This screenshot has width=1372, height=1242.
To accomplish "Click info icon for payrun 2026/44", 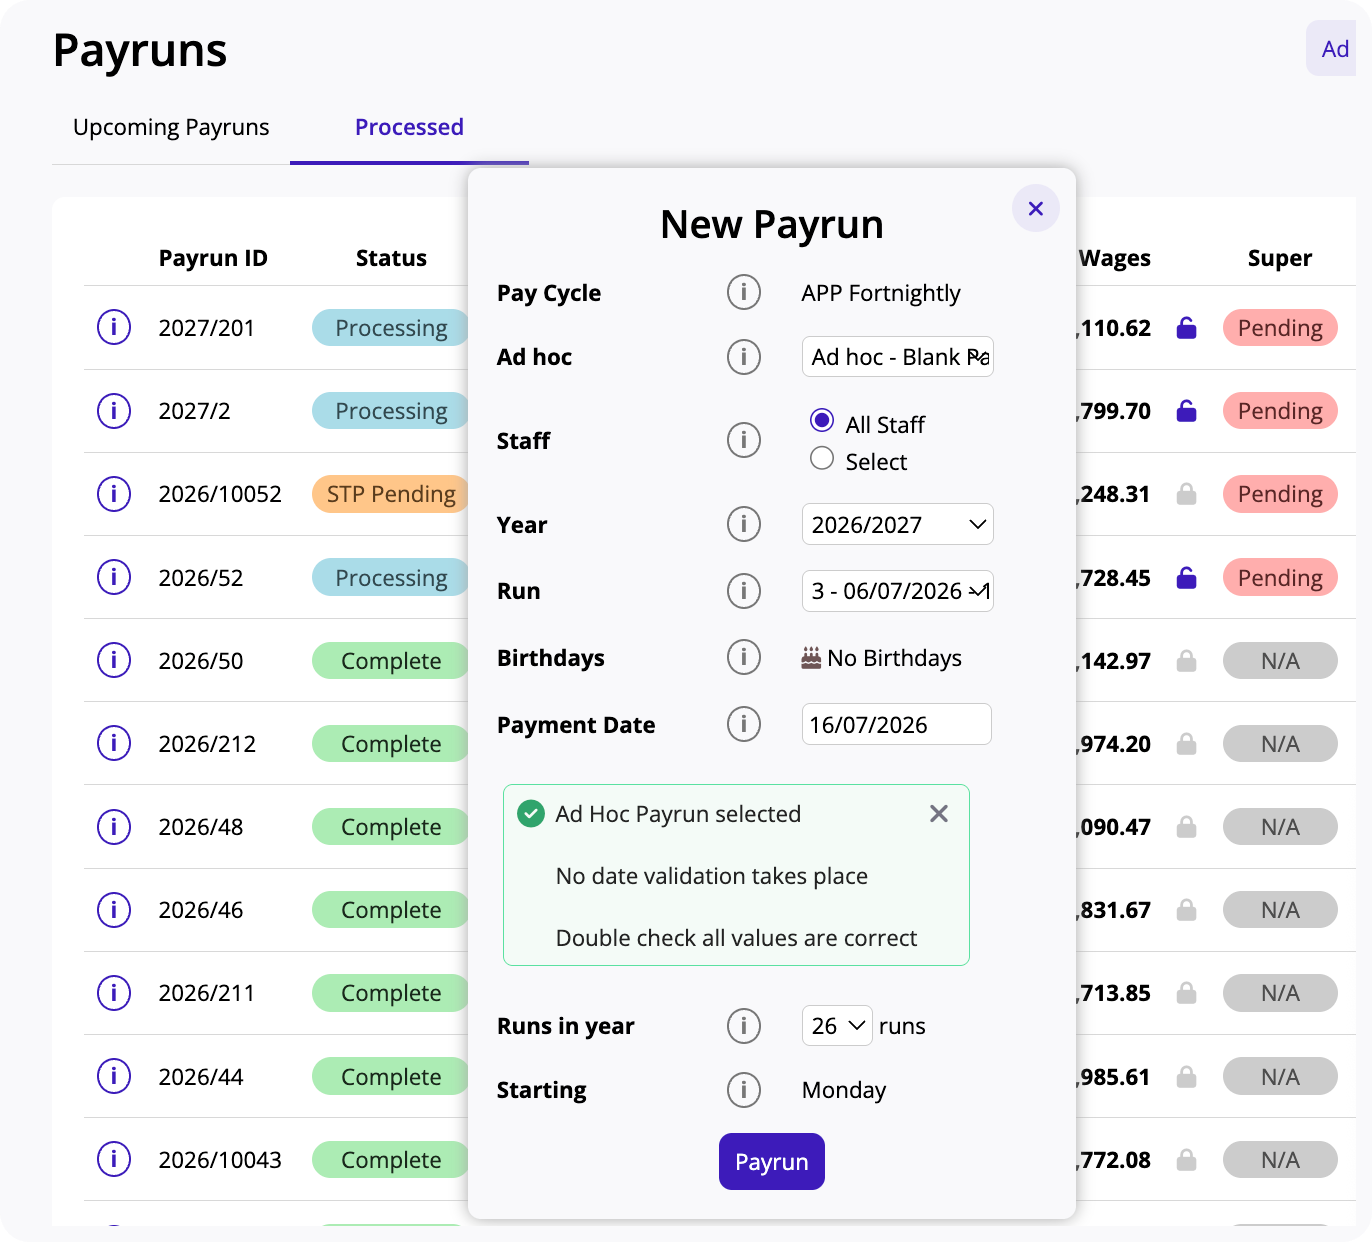I will click(x=114, y=1076).
